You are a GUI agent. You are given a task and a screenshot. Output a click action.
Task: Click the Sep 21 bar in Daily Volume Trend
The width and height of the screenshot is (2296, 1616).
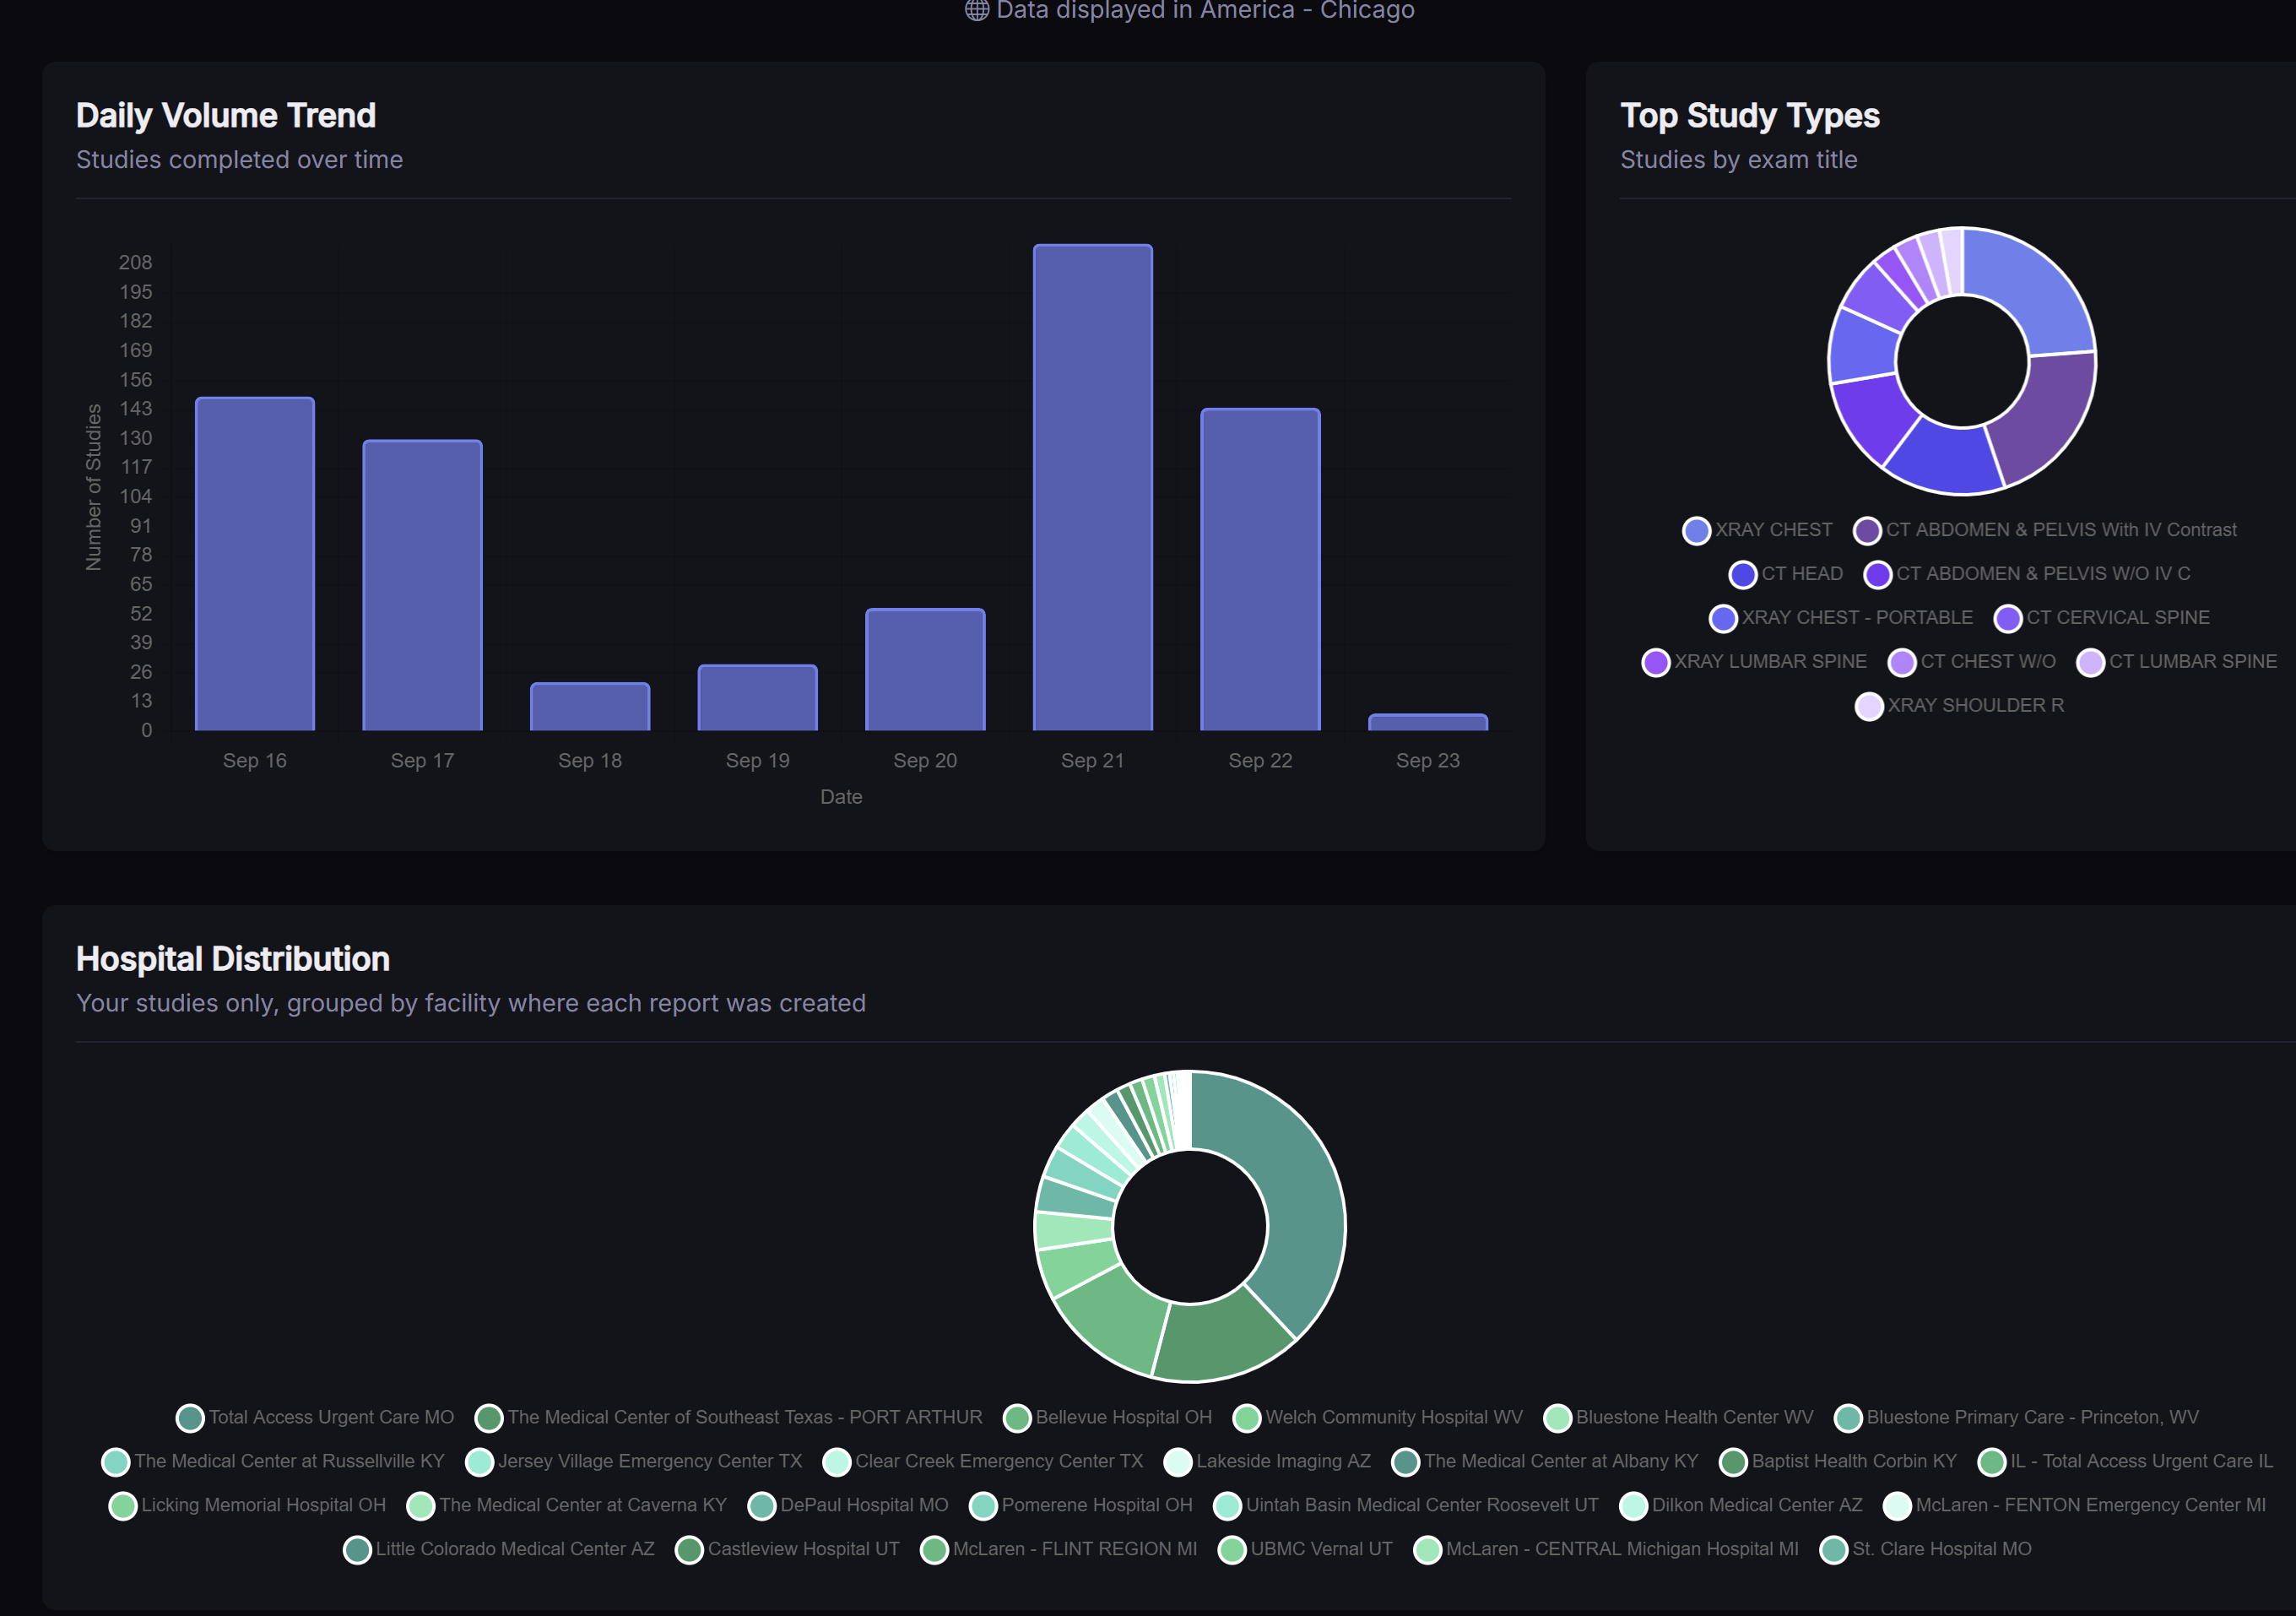click(1093, 487)
